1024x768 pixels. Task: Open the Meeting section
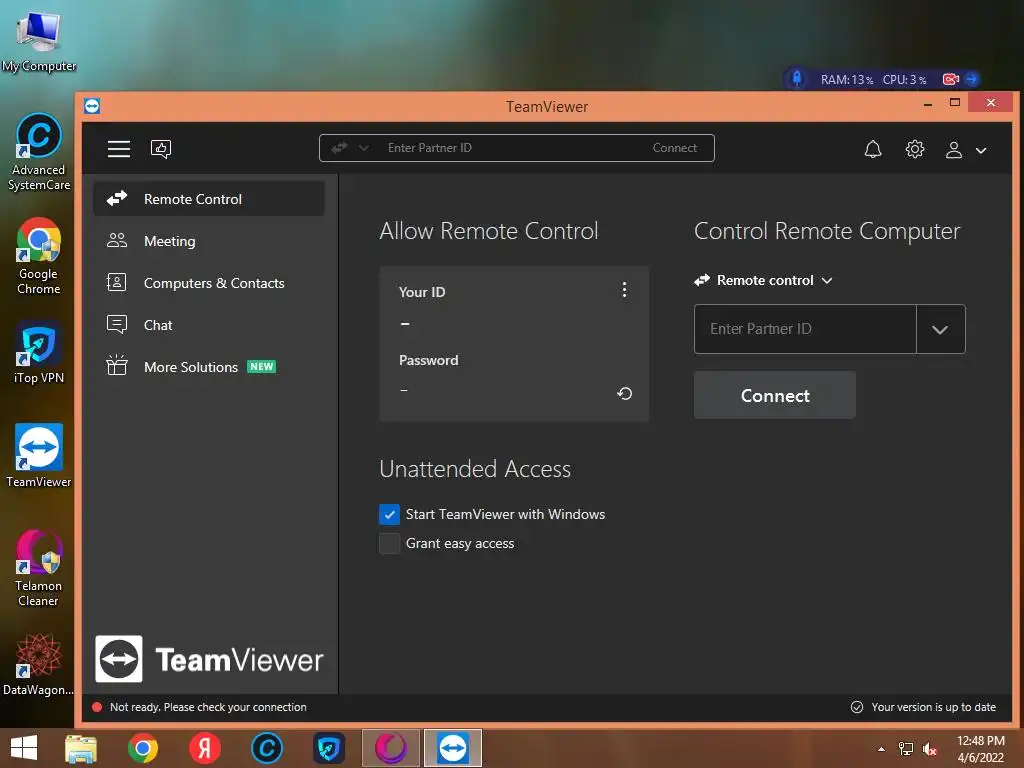[209, 241]
